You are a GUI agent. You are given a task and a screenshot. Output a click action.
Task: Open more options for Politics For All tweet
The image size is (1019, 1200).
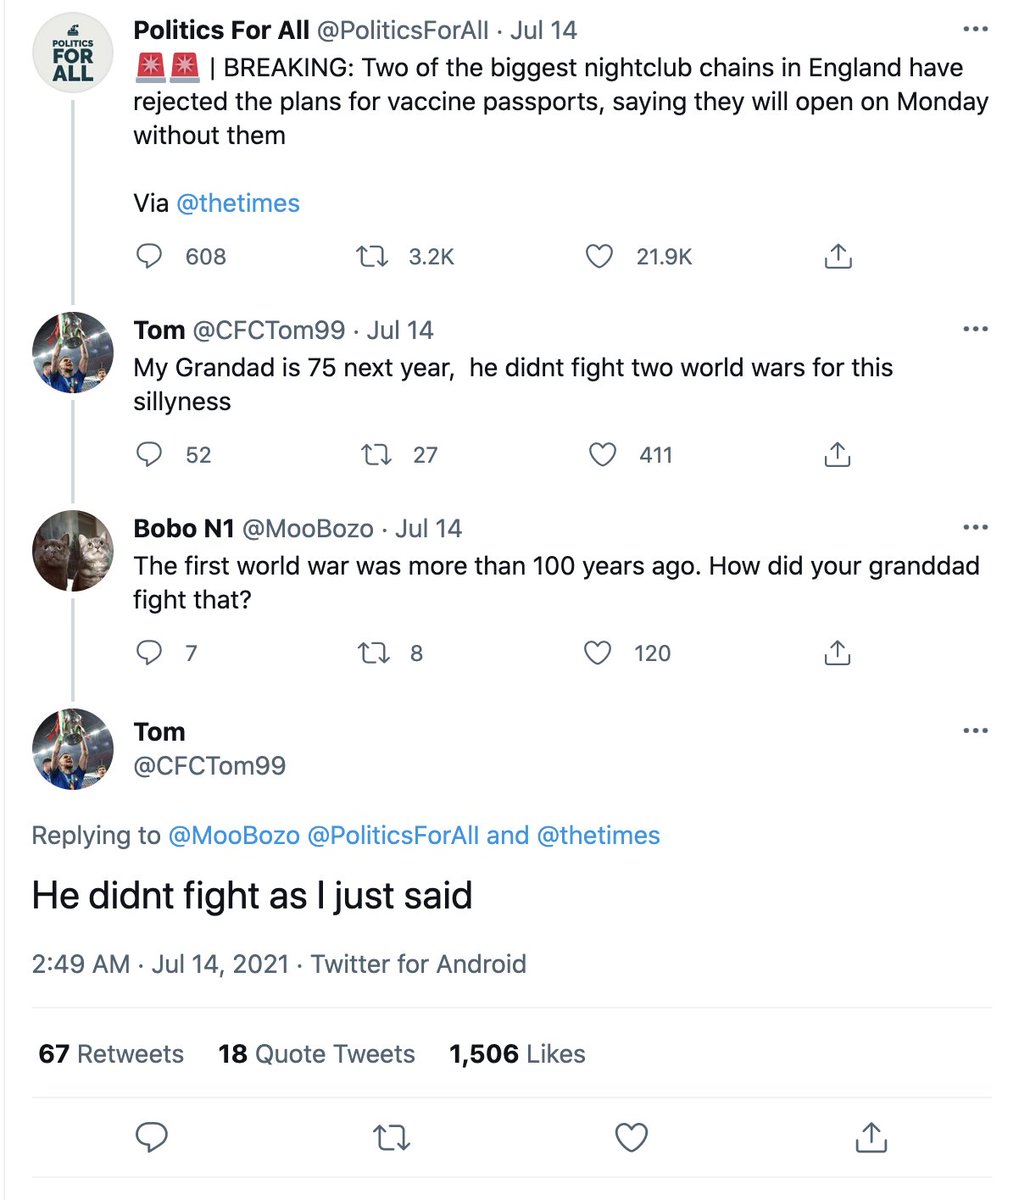(975, 30)
